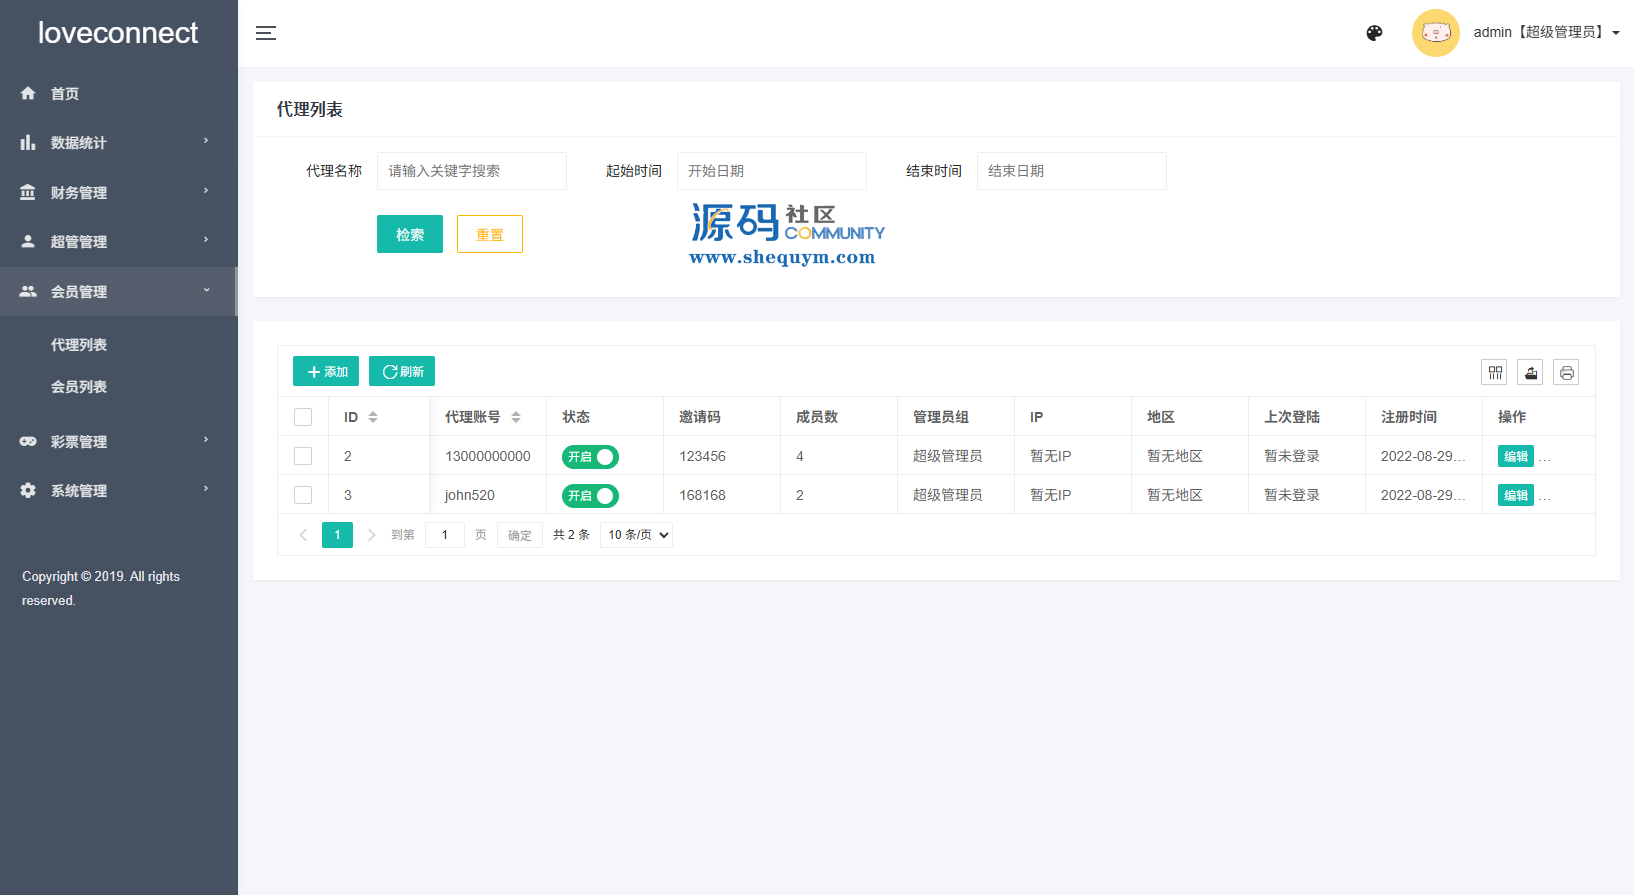Select 会员列表 in the sidebar
This screenshot has height=895, width=1634.
(79, 387)
